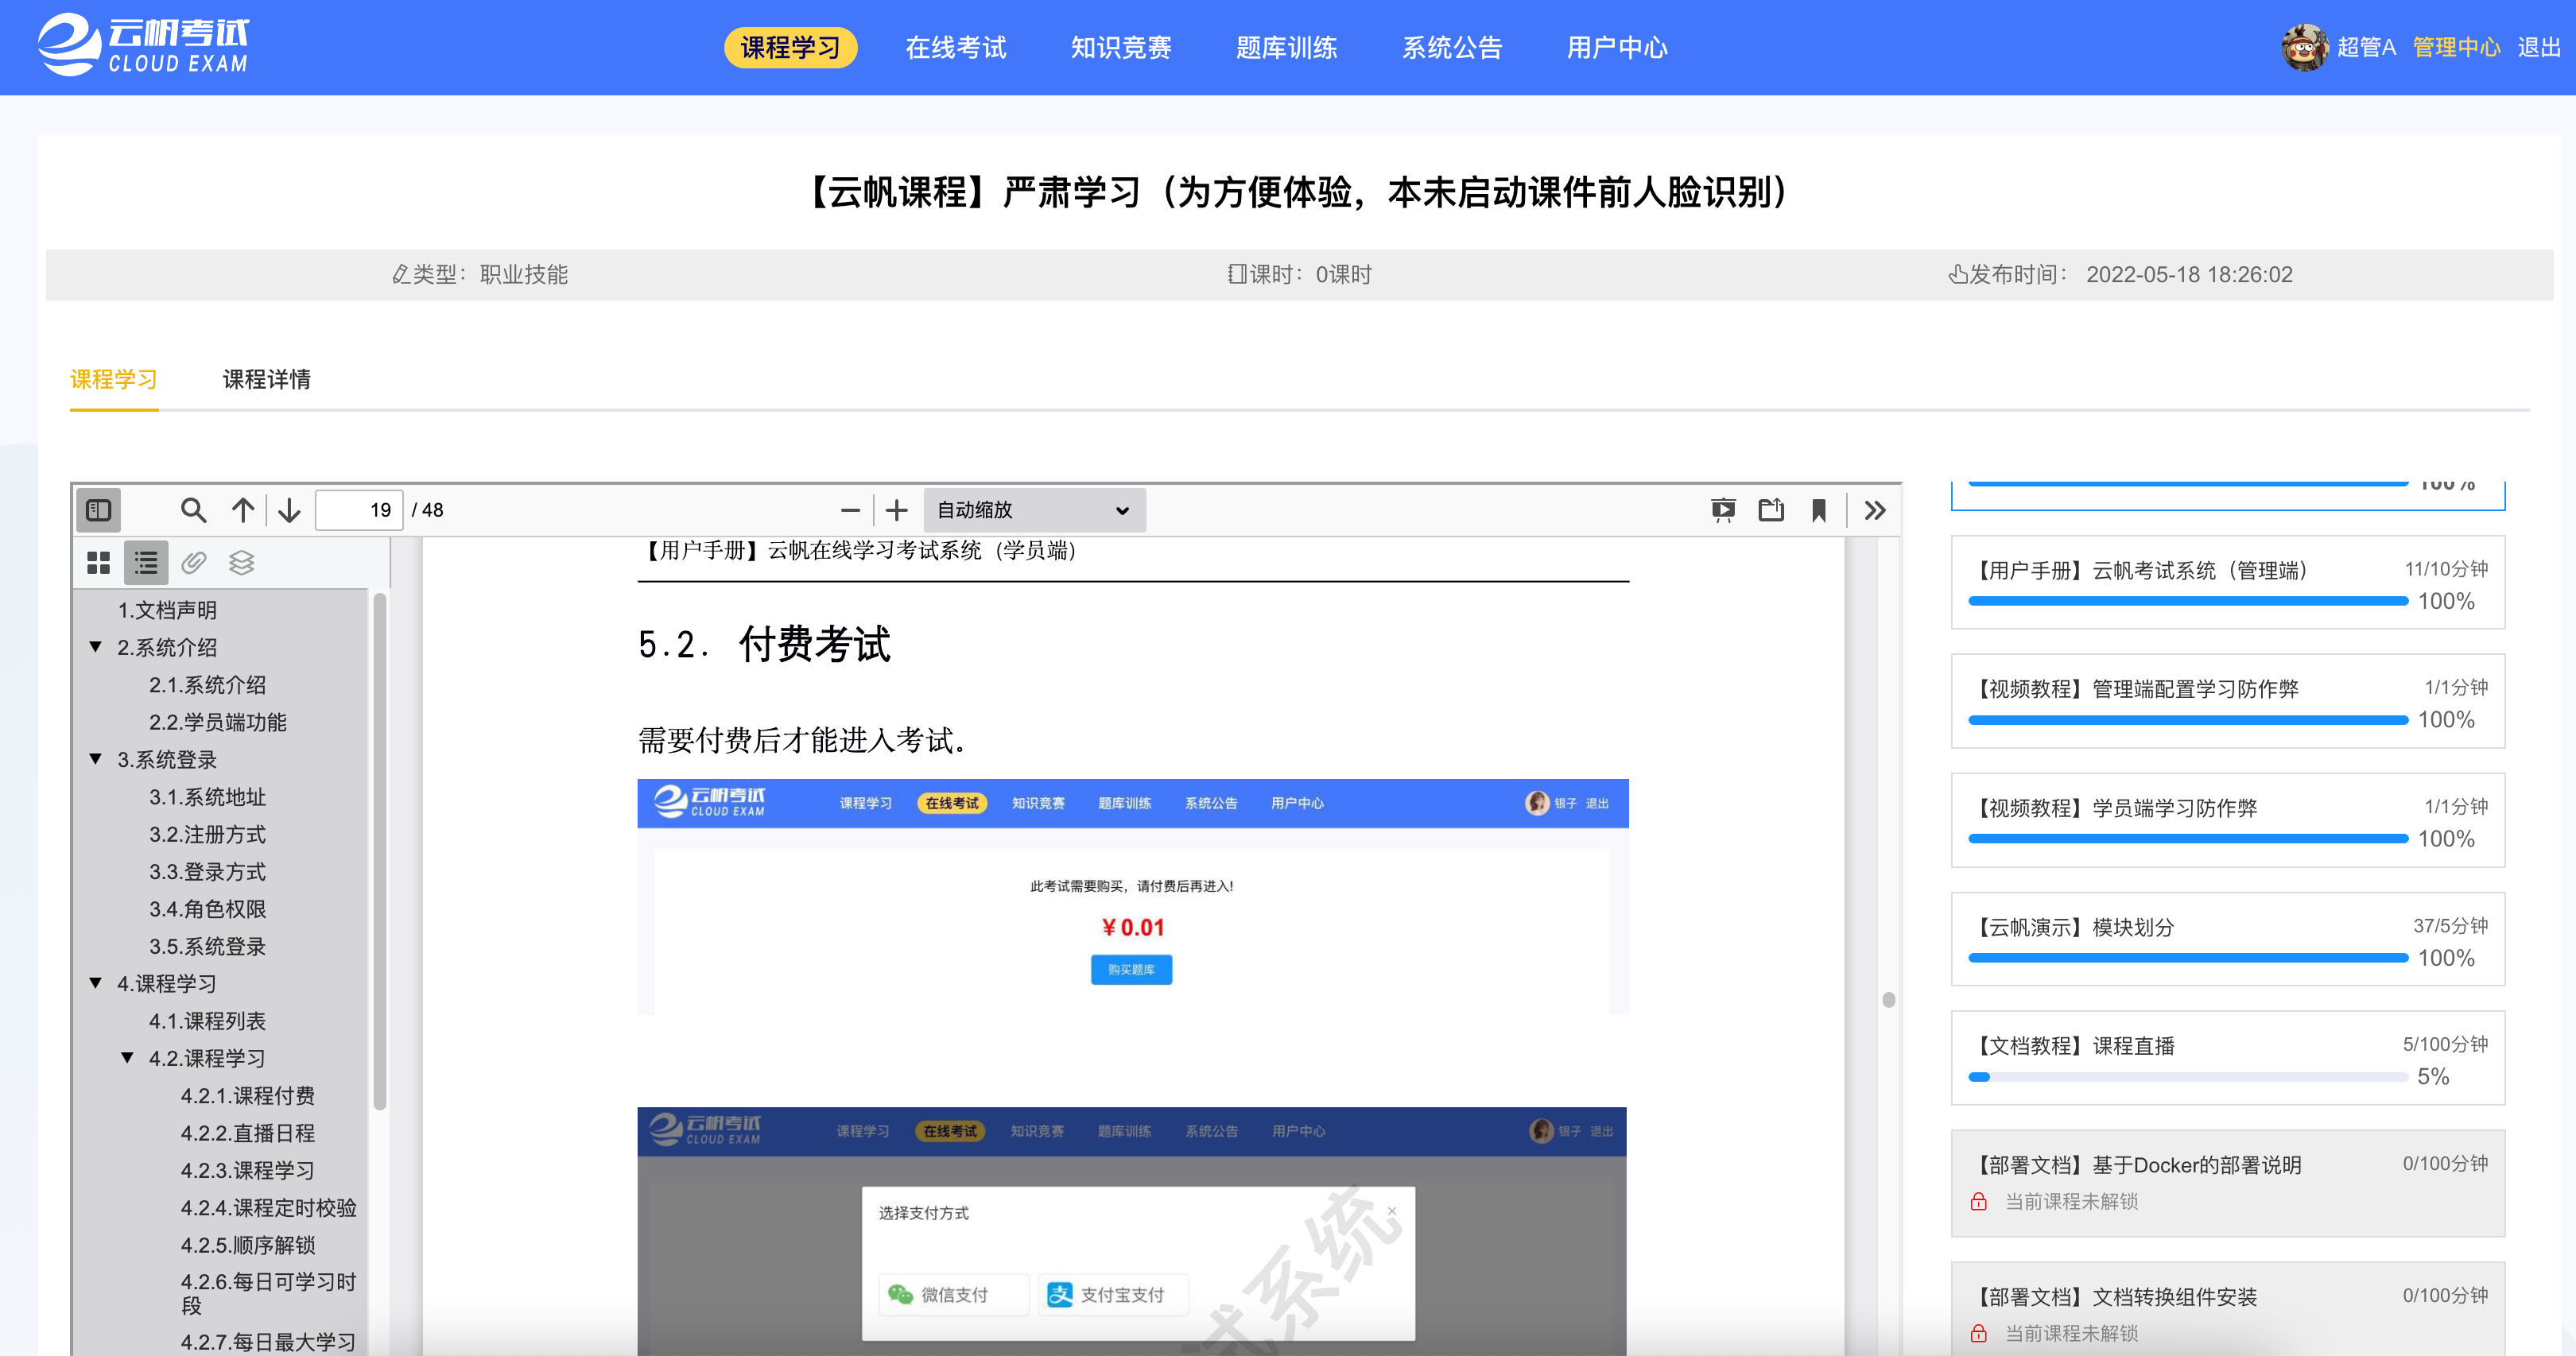Click the bookmark current view icon
The image size is (2576, 1356).
point(1819,510)
